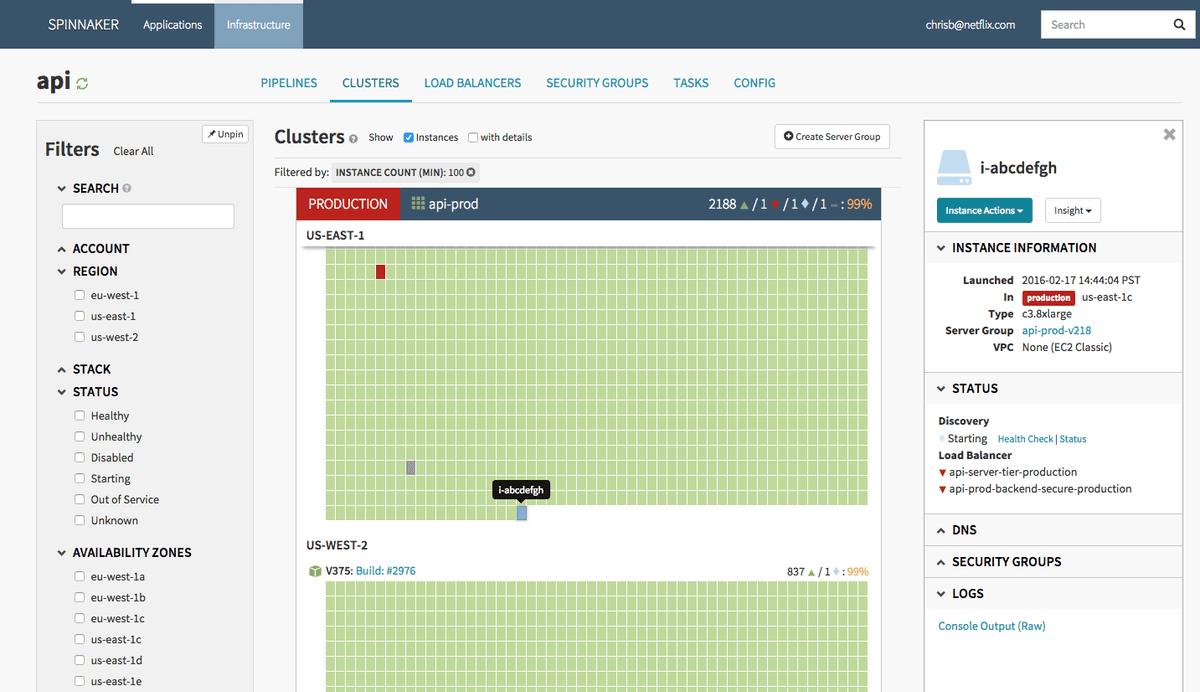Check the us-east-1c availability zone
This screenshot has height=692, width=1200.
tap(79, 639)
